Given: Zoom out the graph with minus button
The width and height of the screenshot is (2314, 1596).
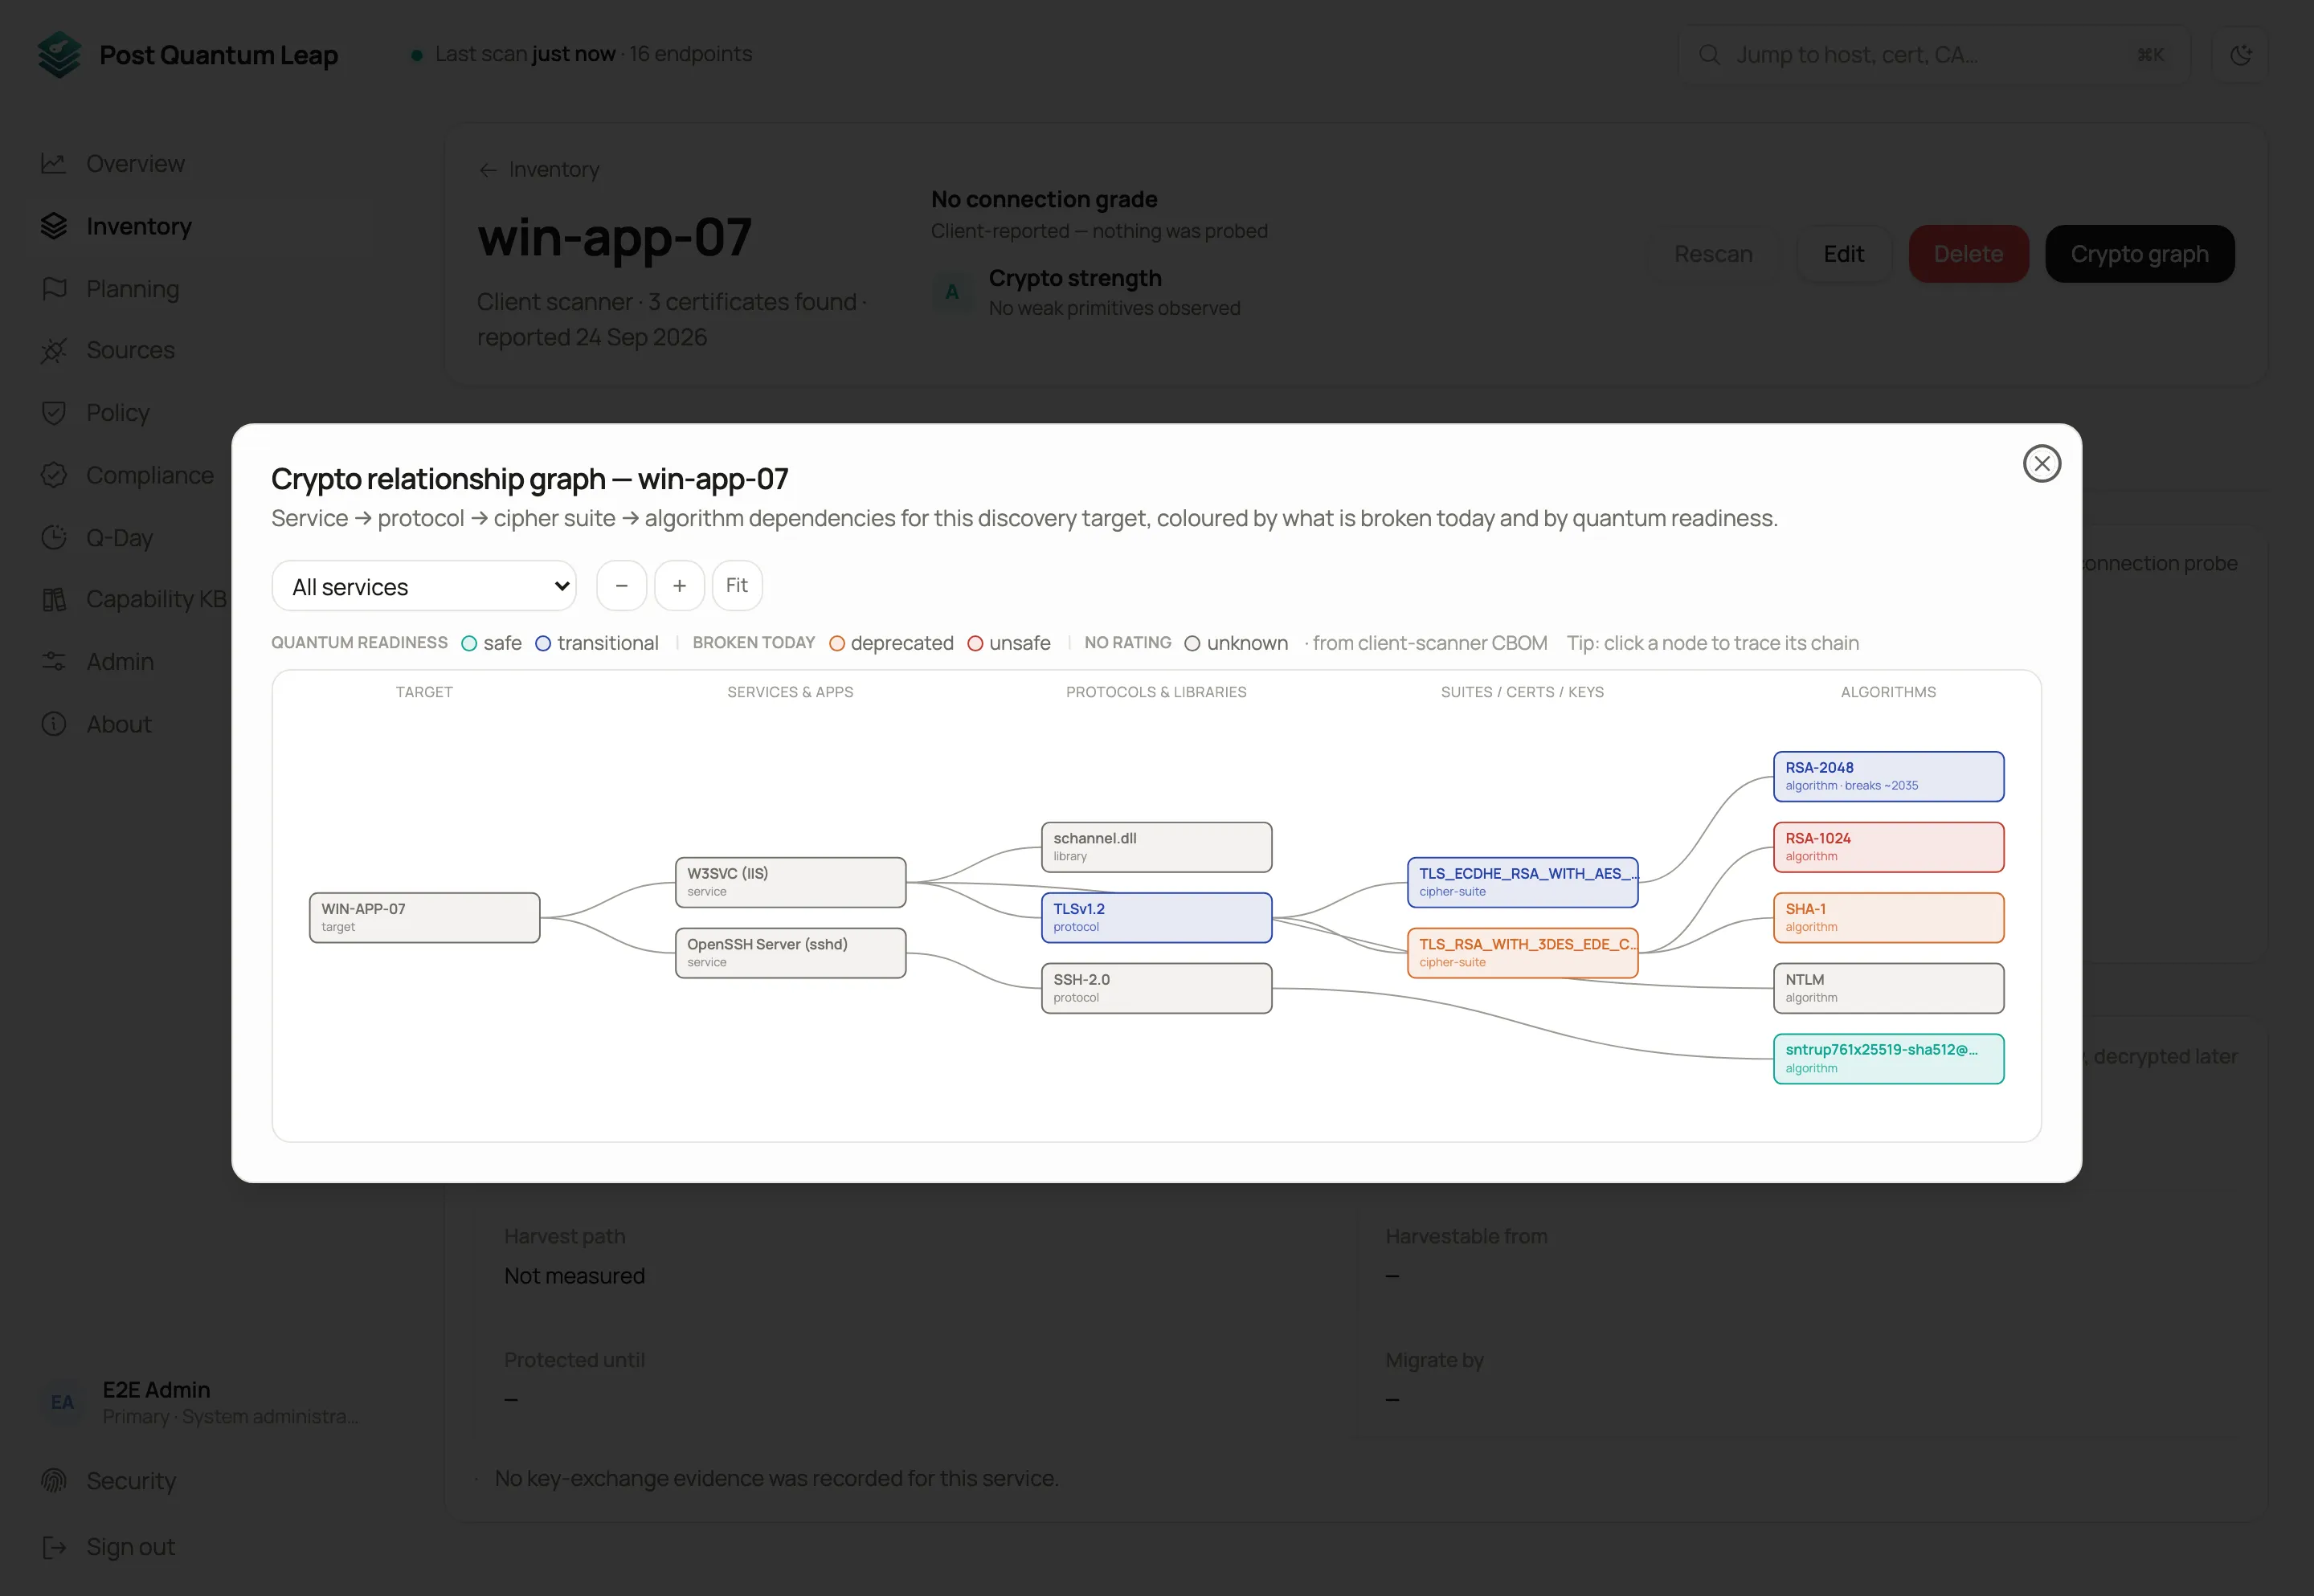Looking at the screenshot, I should click(621, 585).
